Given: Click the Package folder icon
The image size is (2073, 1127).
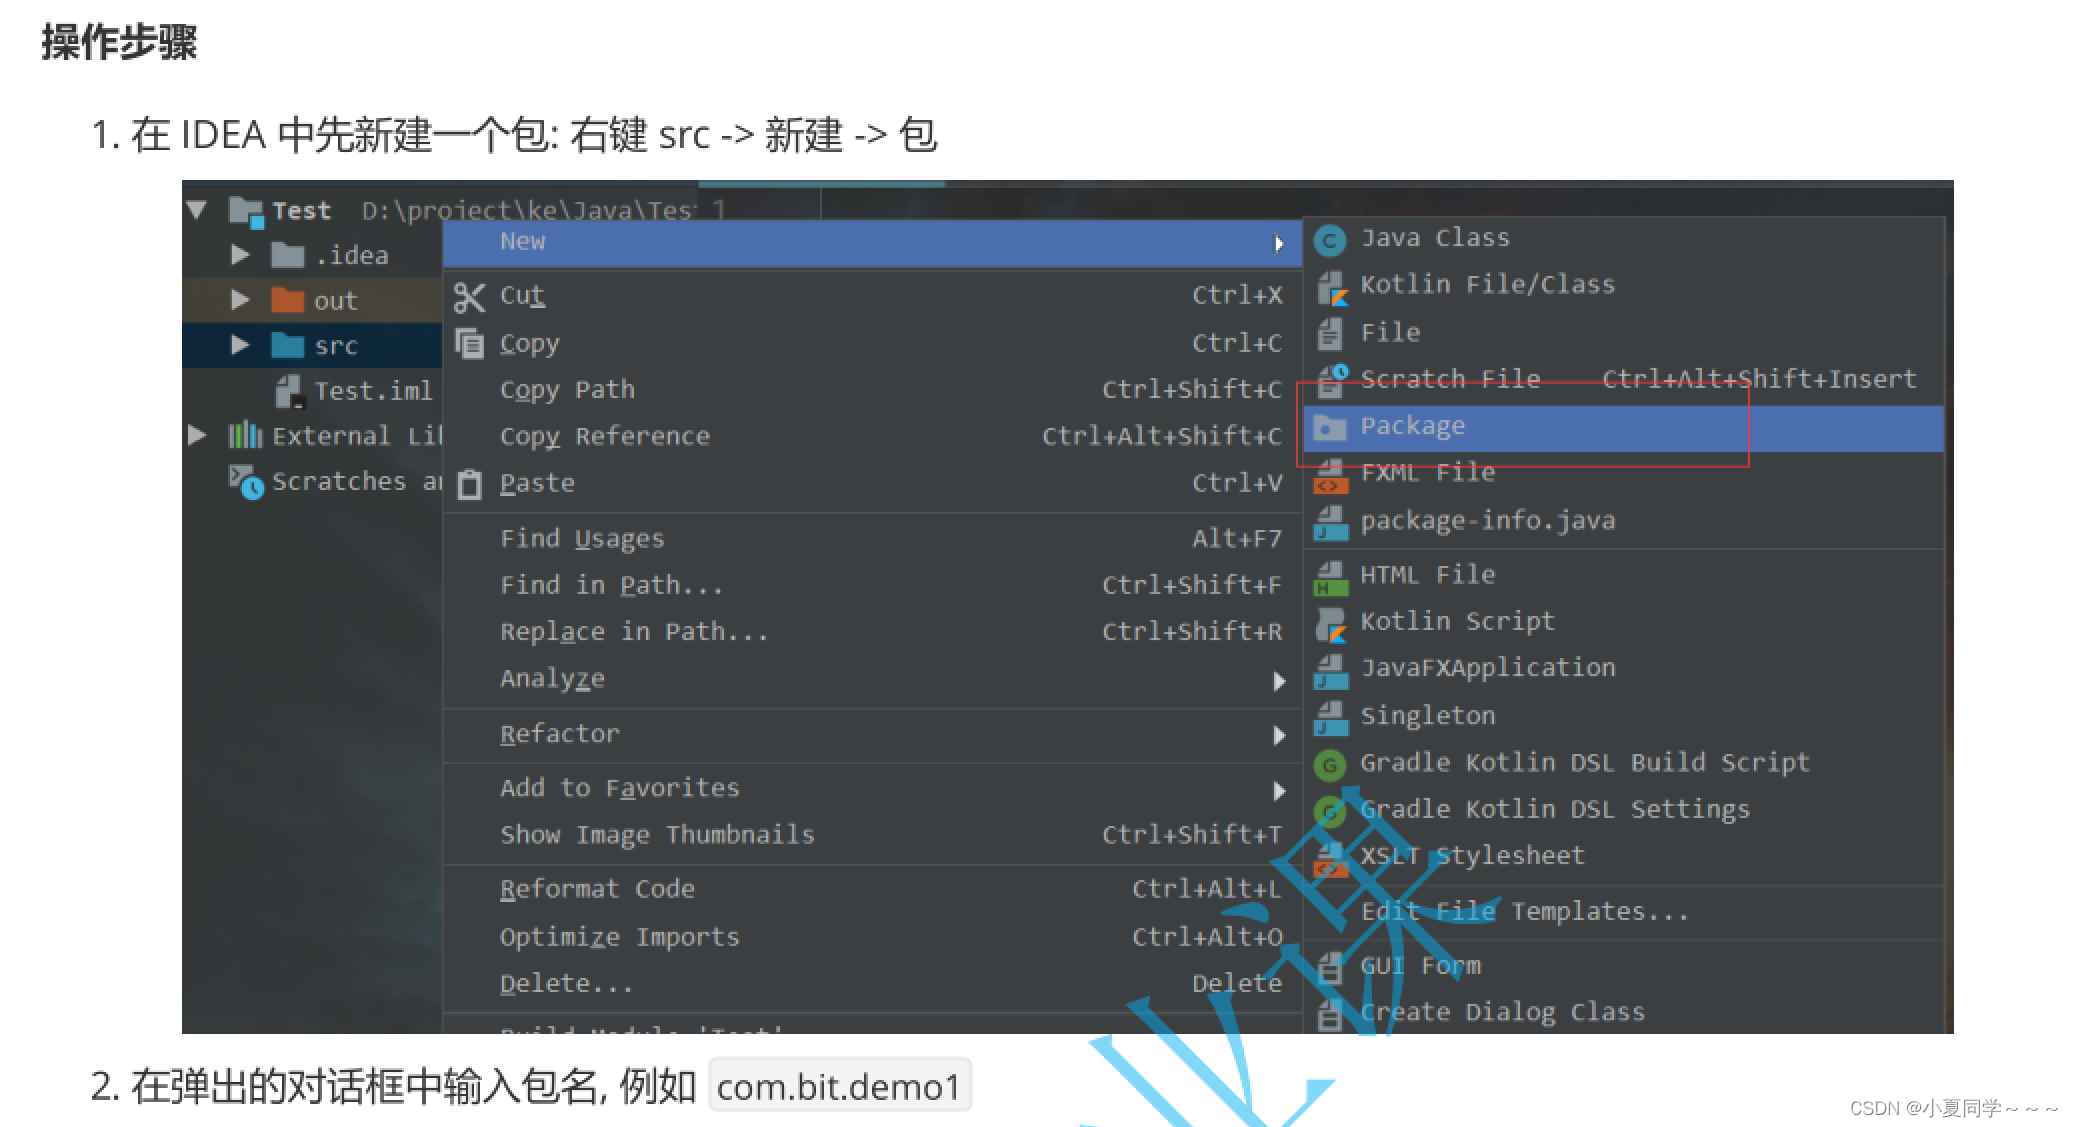Looking at the screenshot, I should pos(1329,427).
